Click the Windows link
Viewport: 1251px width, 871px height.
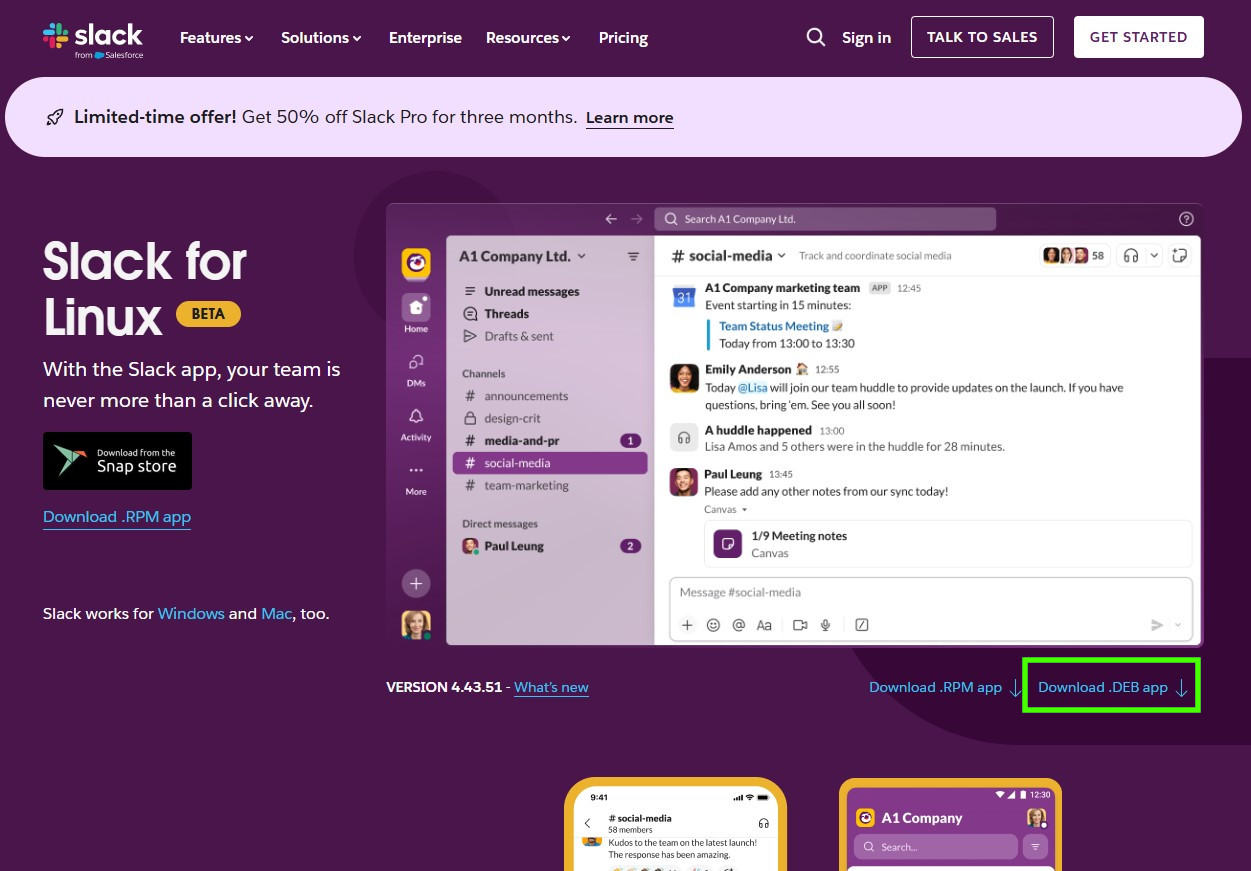[x=191, y=614]
